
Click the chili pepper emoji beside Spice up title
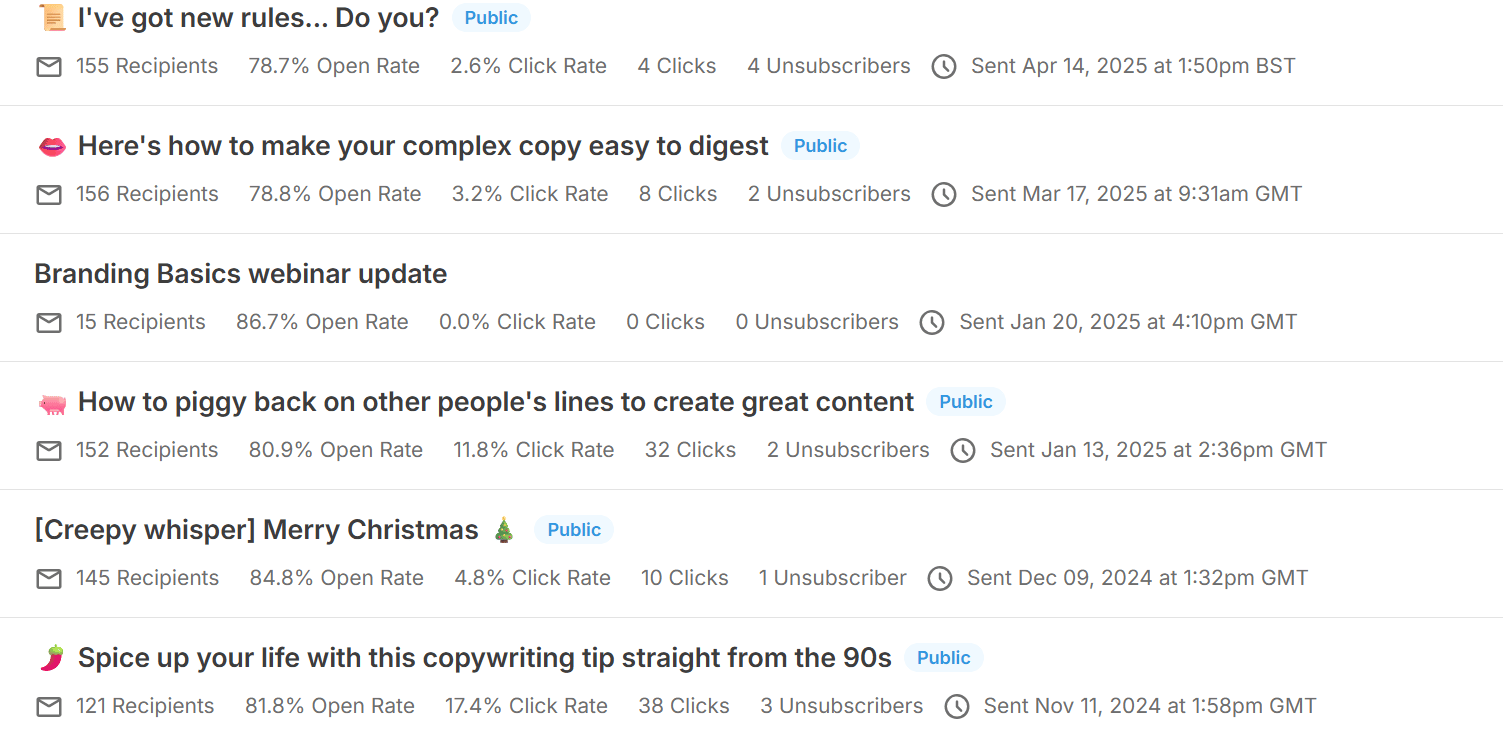tap(51, 658)
